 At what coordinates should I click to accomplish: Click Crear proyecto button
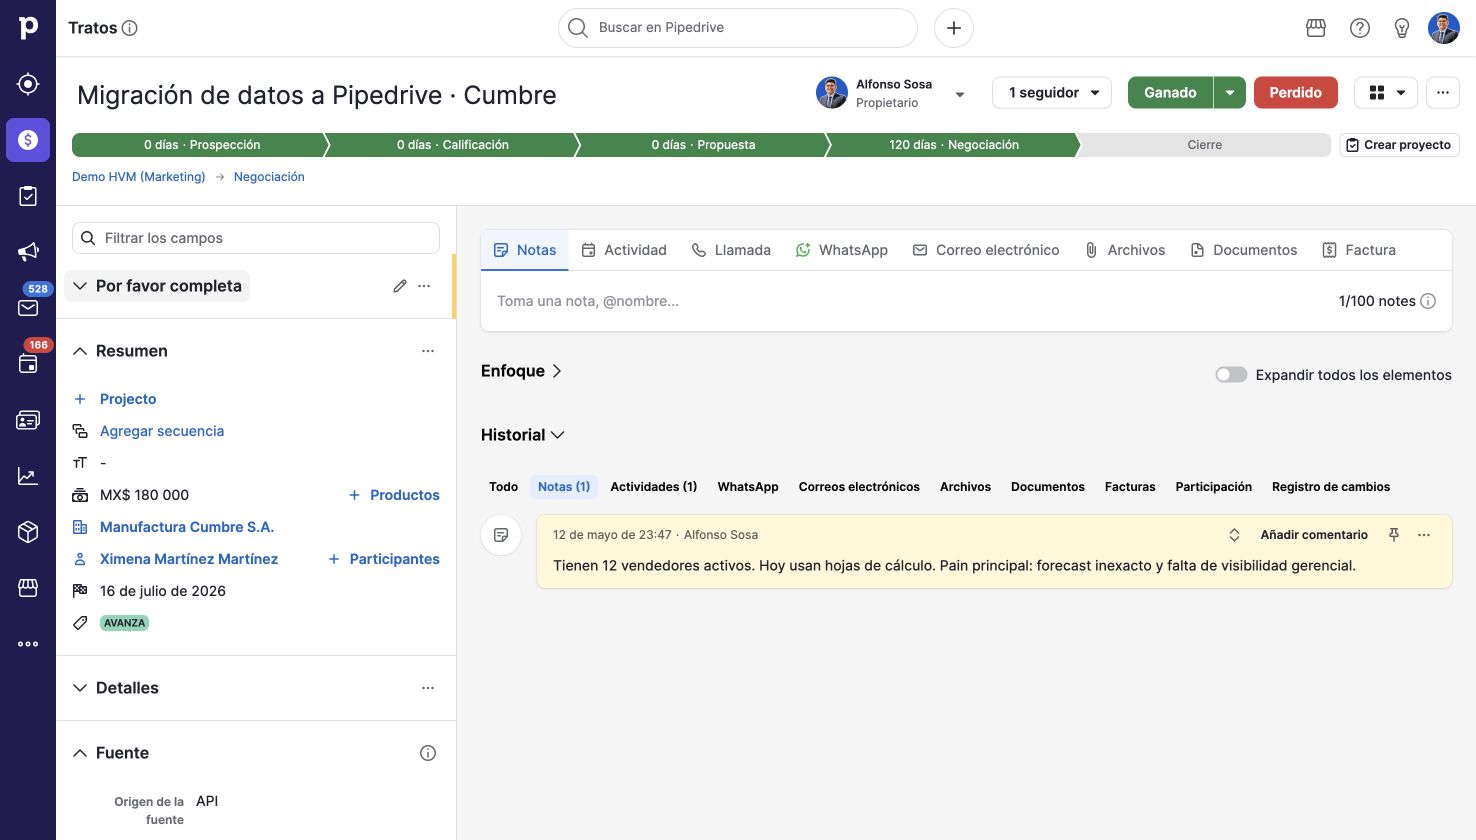tap(1400, 145)
